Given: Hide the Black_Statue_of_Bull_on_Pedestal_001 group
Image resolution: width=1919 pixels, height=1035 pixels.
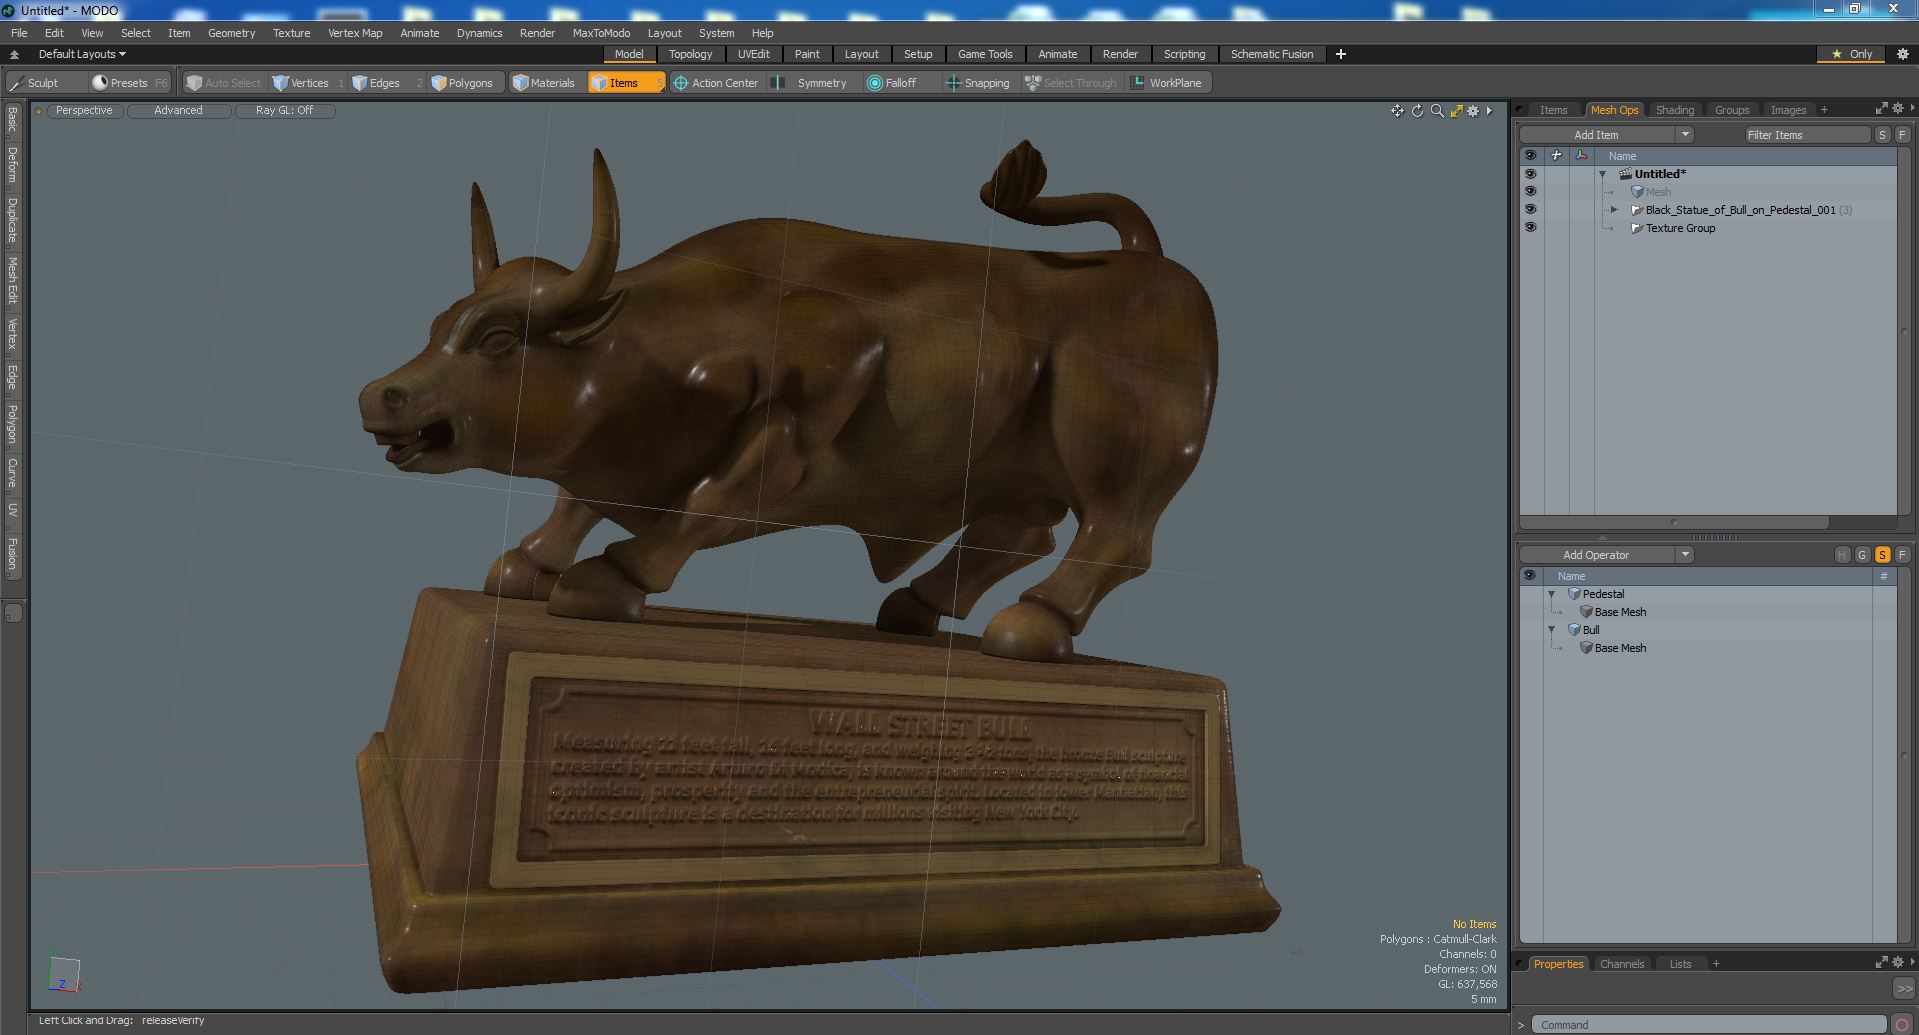Looking at the screenshot, I should point(1530,210).
